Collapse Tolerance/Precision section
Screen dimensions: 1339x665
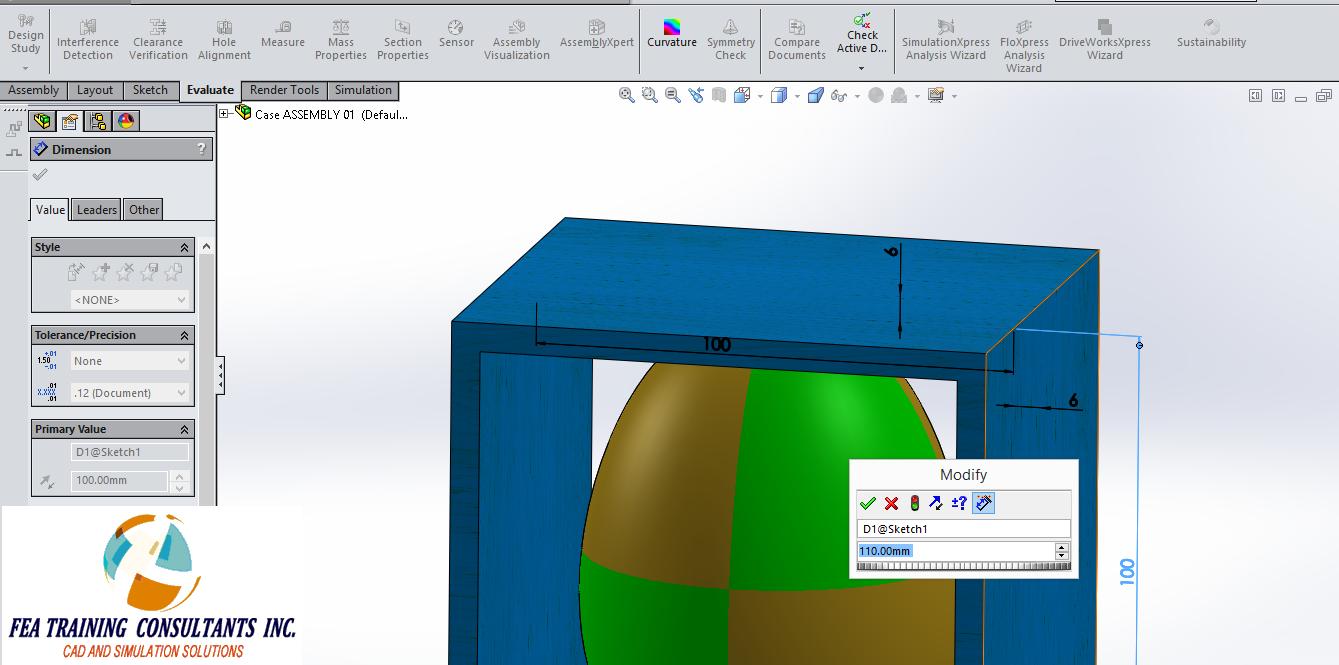(184, 335)
